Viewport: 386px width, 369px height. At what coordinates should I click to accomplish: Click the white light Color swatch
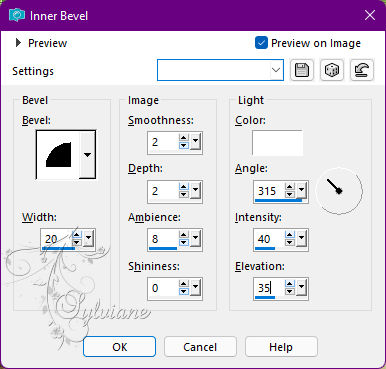pos(277,143)
